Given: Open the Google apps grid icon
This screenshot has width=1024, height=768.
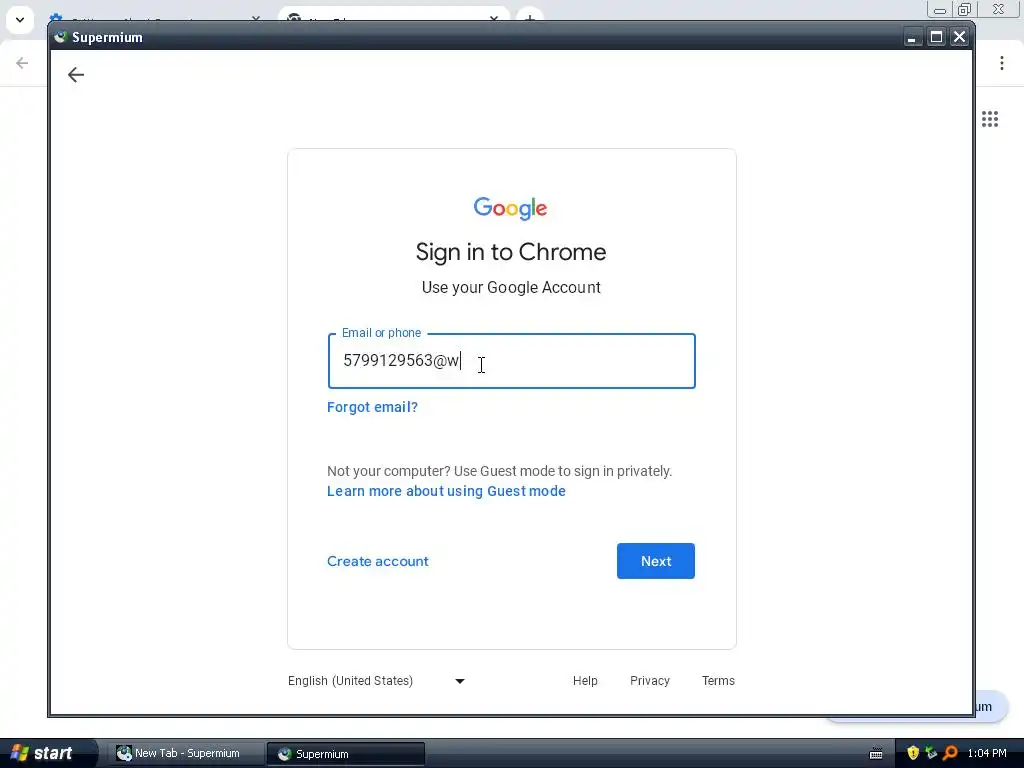Looking at the screenshot, I should (989, 119).
